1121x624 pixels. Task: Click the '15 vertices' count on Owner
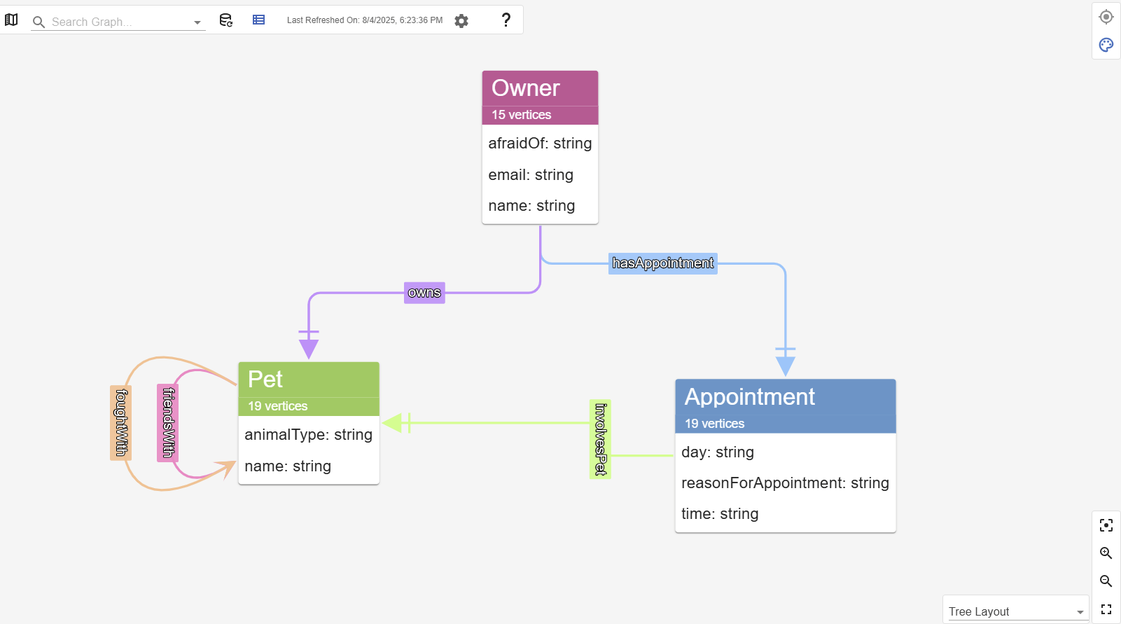point(521,115)
